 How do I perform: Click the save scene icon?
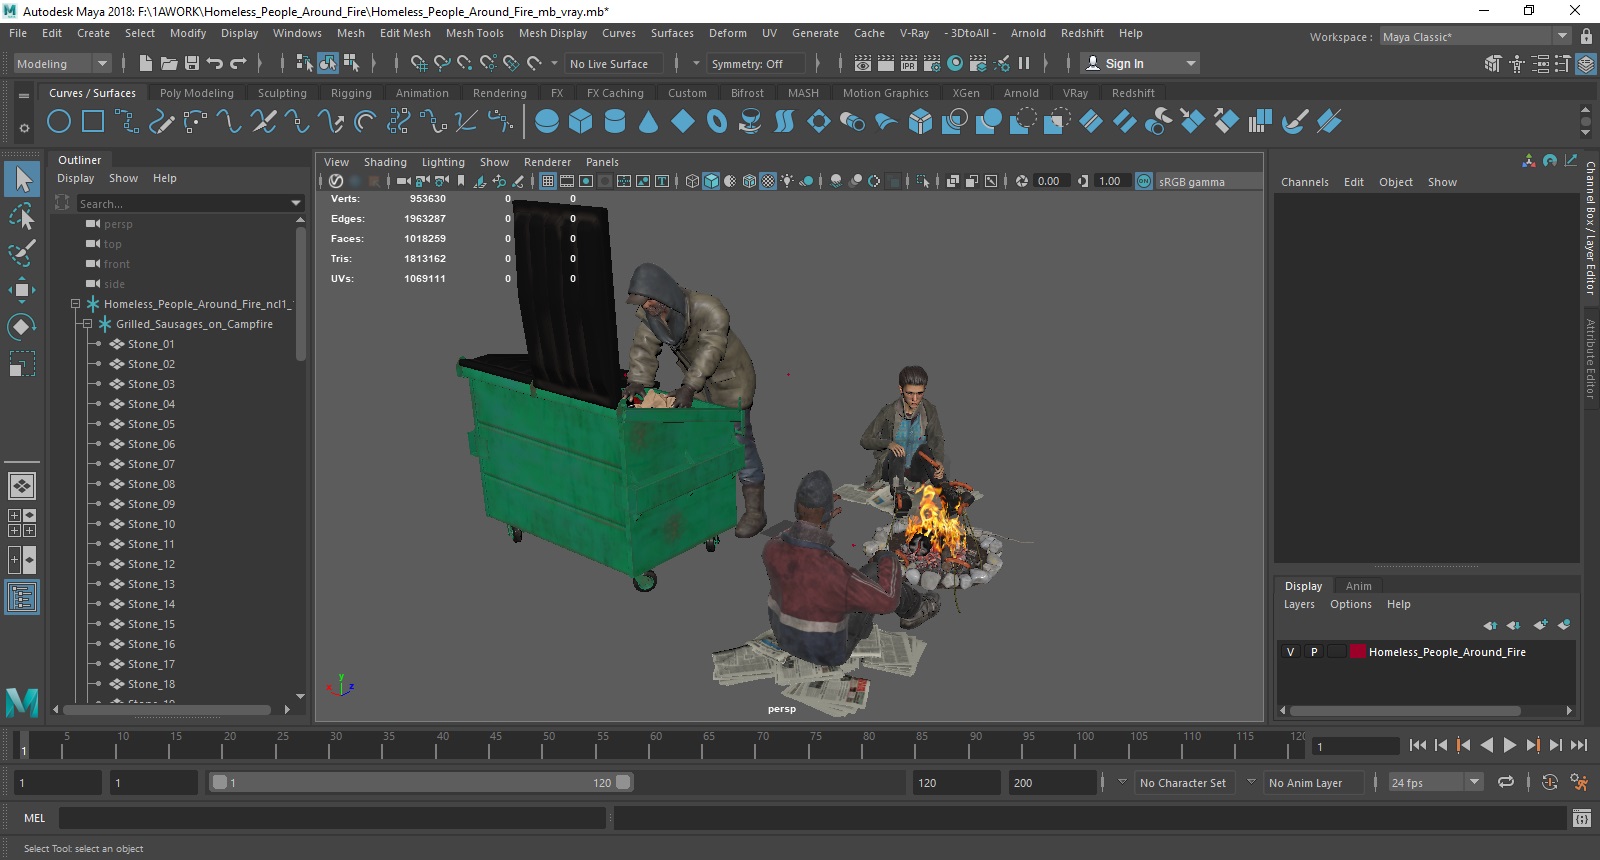click(192, 63)
